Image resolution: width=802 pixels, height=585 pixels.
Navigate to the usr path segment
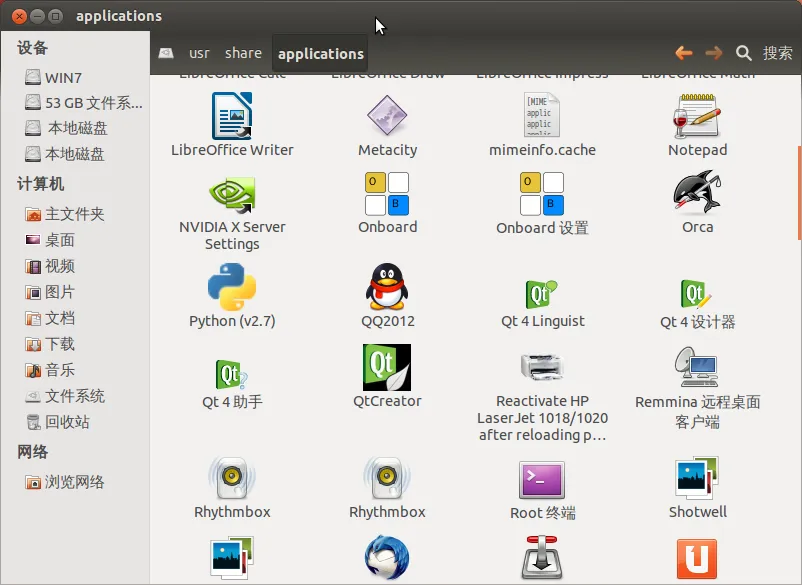click(199, 53)
